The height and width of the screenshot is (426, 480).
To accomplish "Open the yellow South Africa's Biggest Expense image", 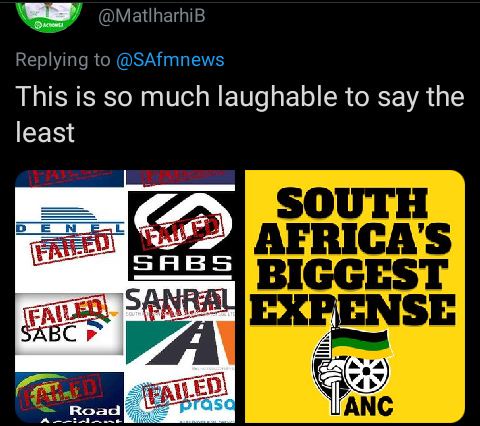I will coord(355,296).
